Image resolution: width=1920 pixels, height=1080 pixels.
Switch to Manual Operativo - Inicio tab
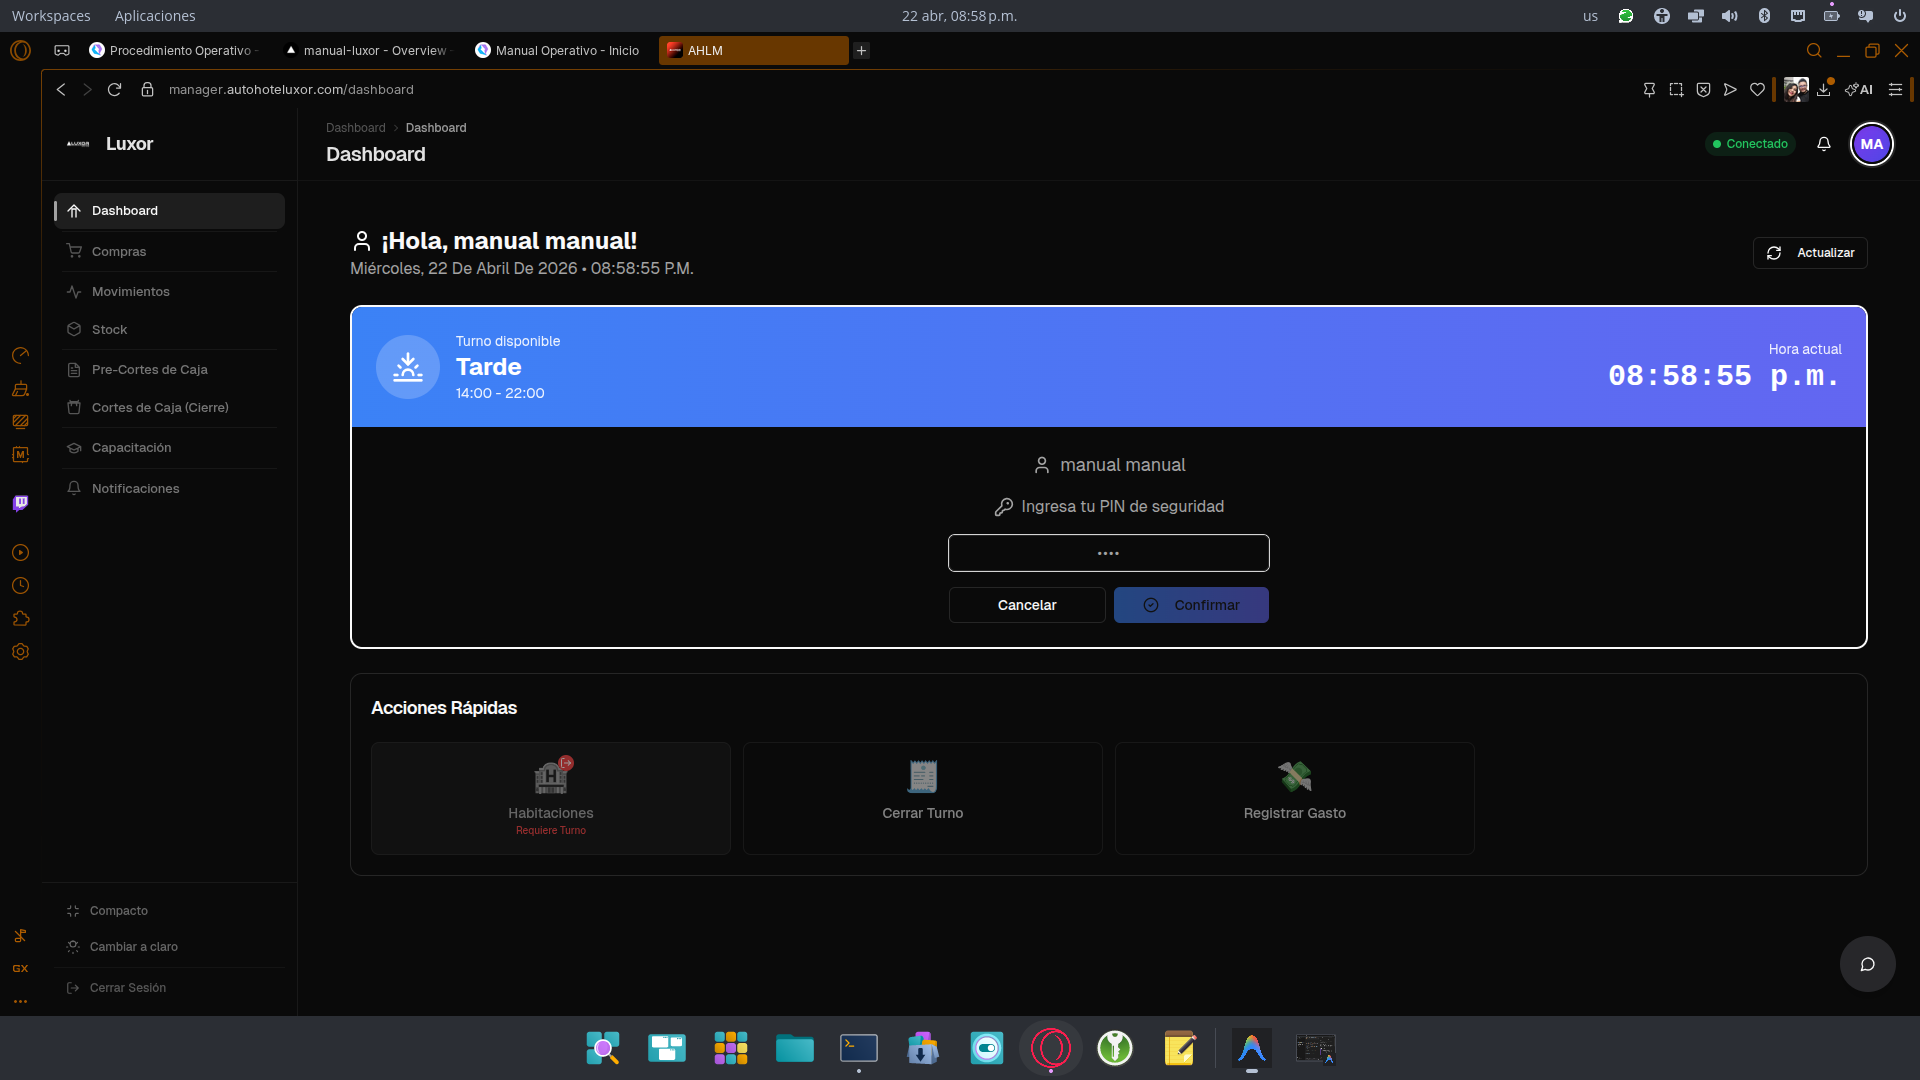click(x=558, y=50)
